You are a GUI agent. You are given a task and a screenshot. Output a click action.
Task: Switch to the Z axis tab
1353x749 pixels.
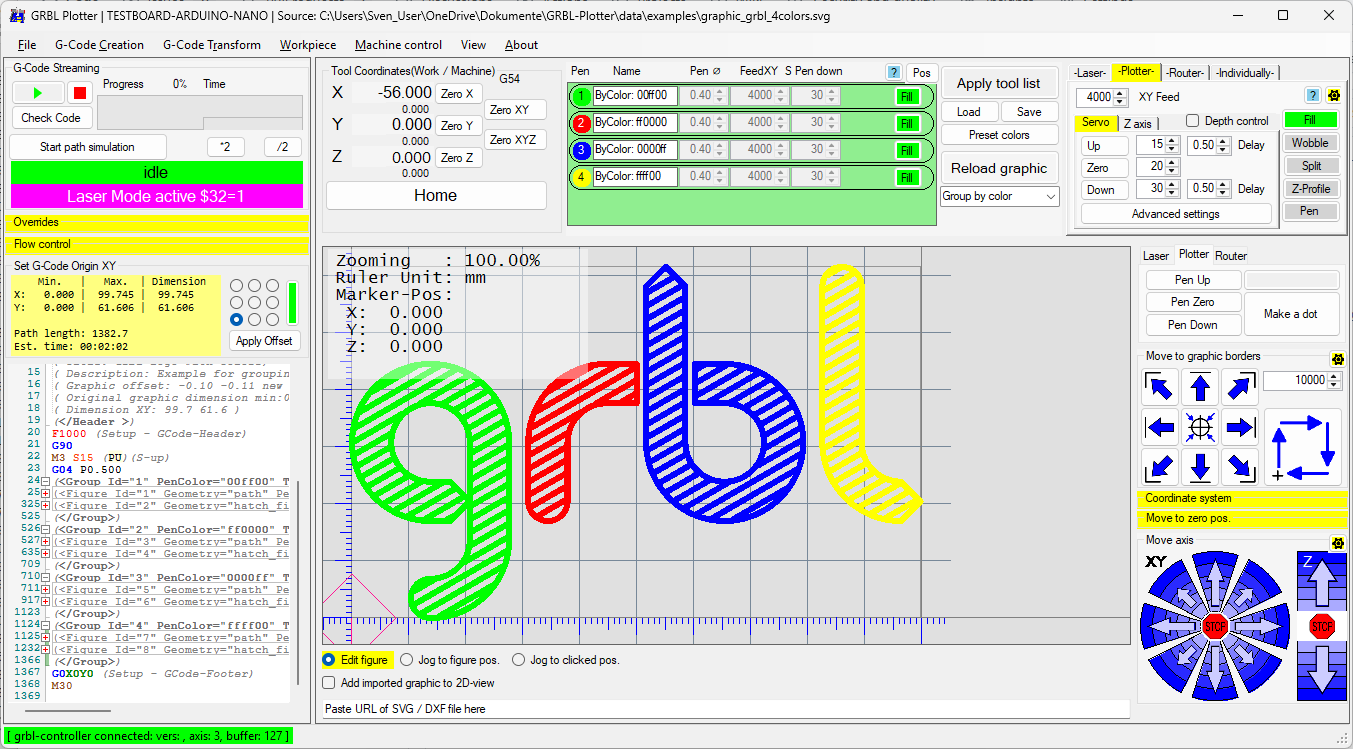pyautogui.click(x=1137, y=123)
